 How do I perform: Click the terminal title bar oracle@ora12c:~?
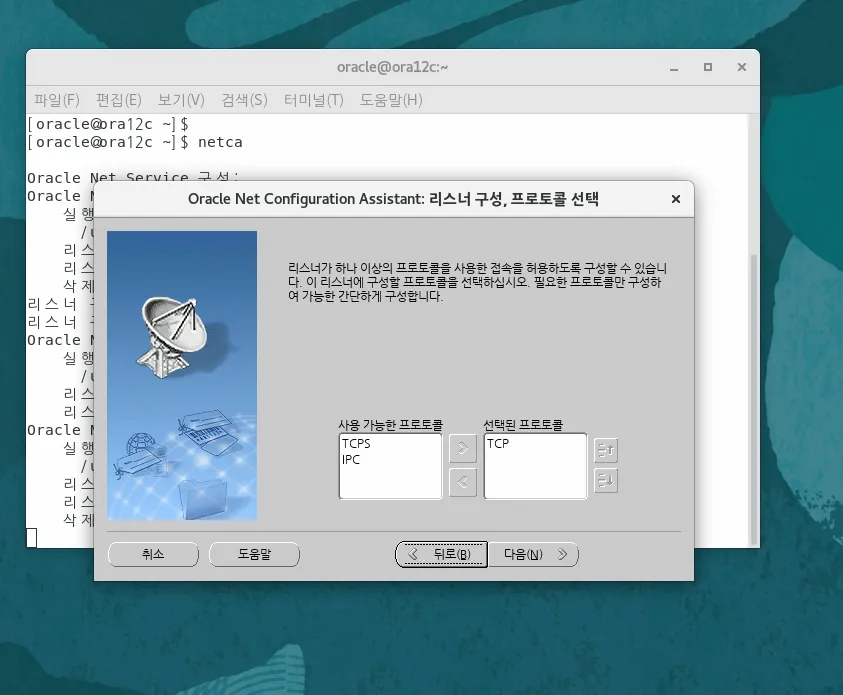pyautogui.click(x=392, y=67)
